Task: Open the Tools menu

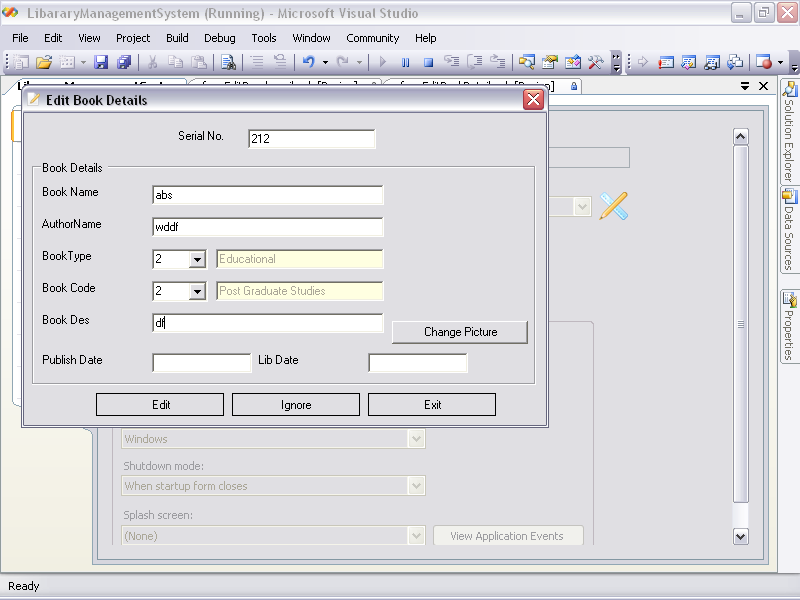Action: tap(264, 38)
